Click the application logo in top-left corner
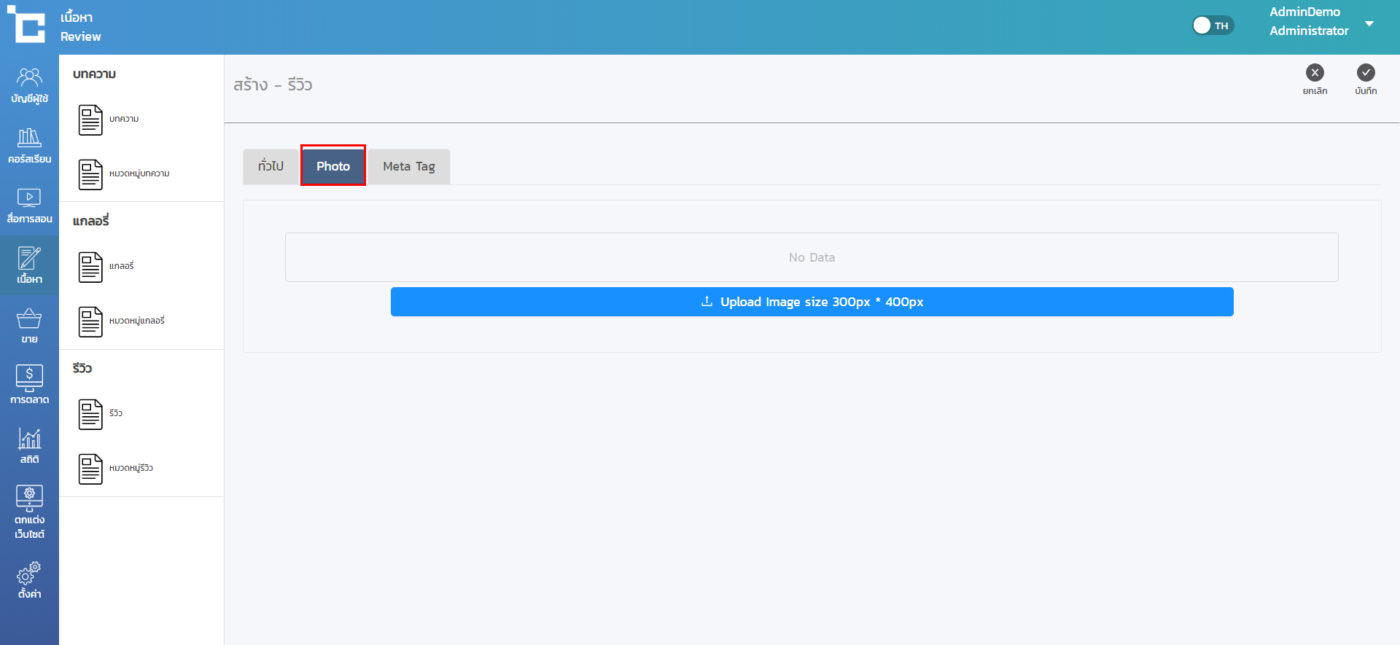 click(x=26, y=25)
